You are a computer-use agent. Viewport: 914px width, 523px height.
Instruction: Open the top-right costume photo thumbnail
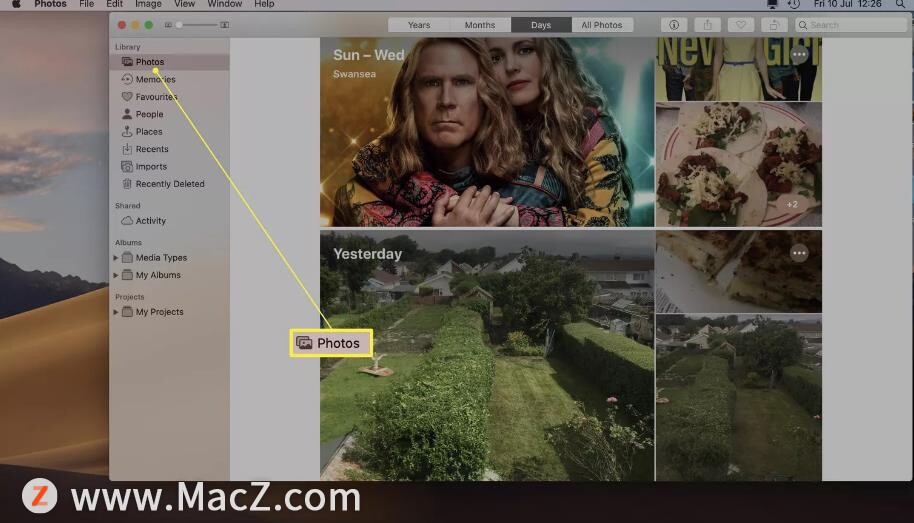coord(739,69)
